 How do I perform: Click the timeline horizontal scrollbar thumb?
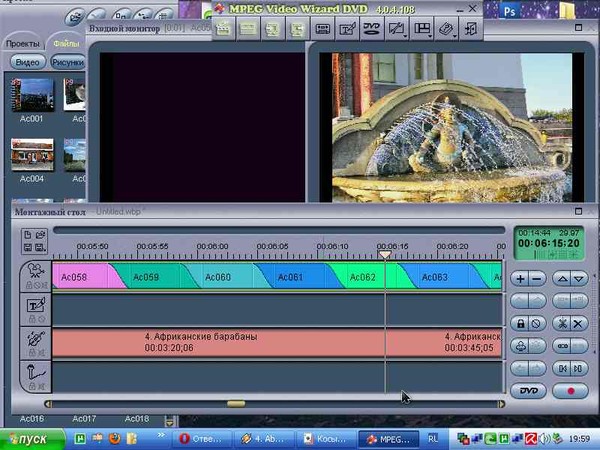236,403
